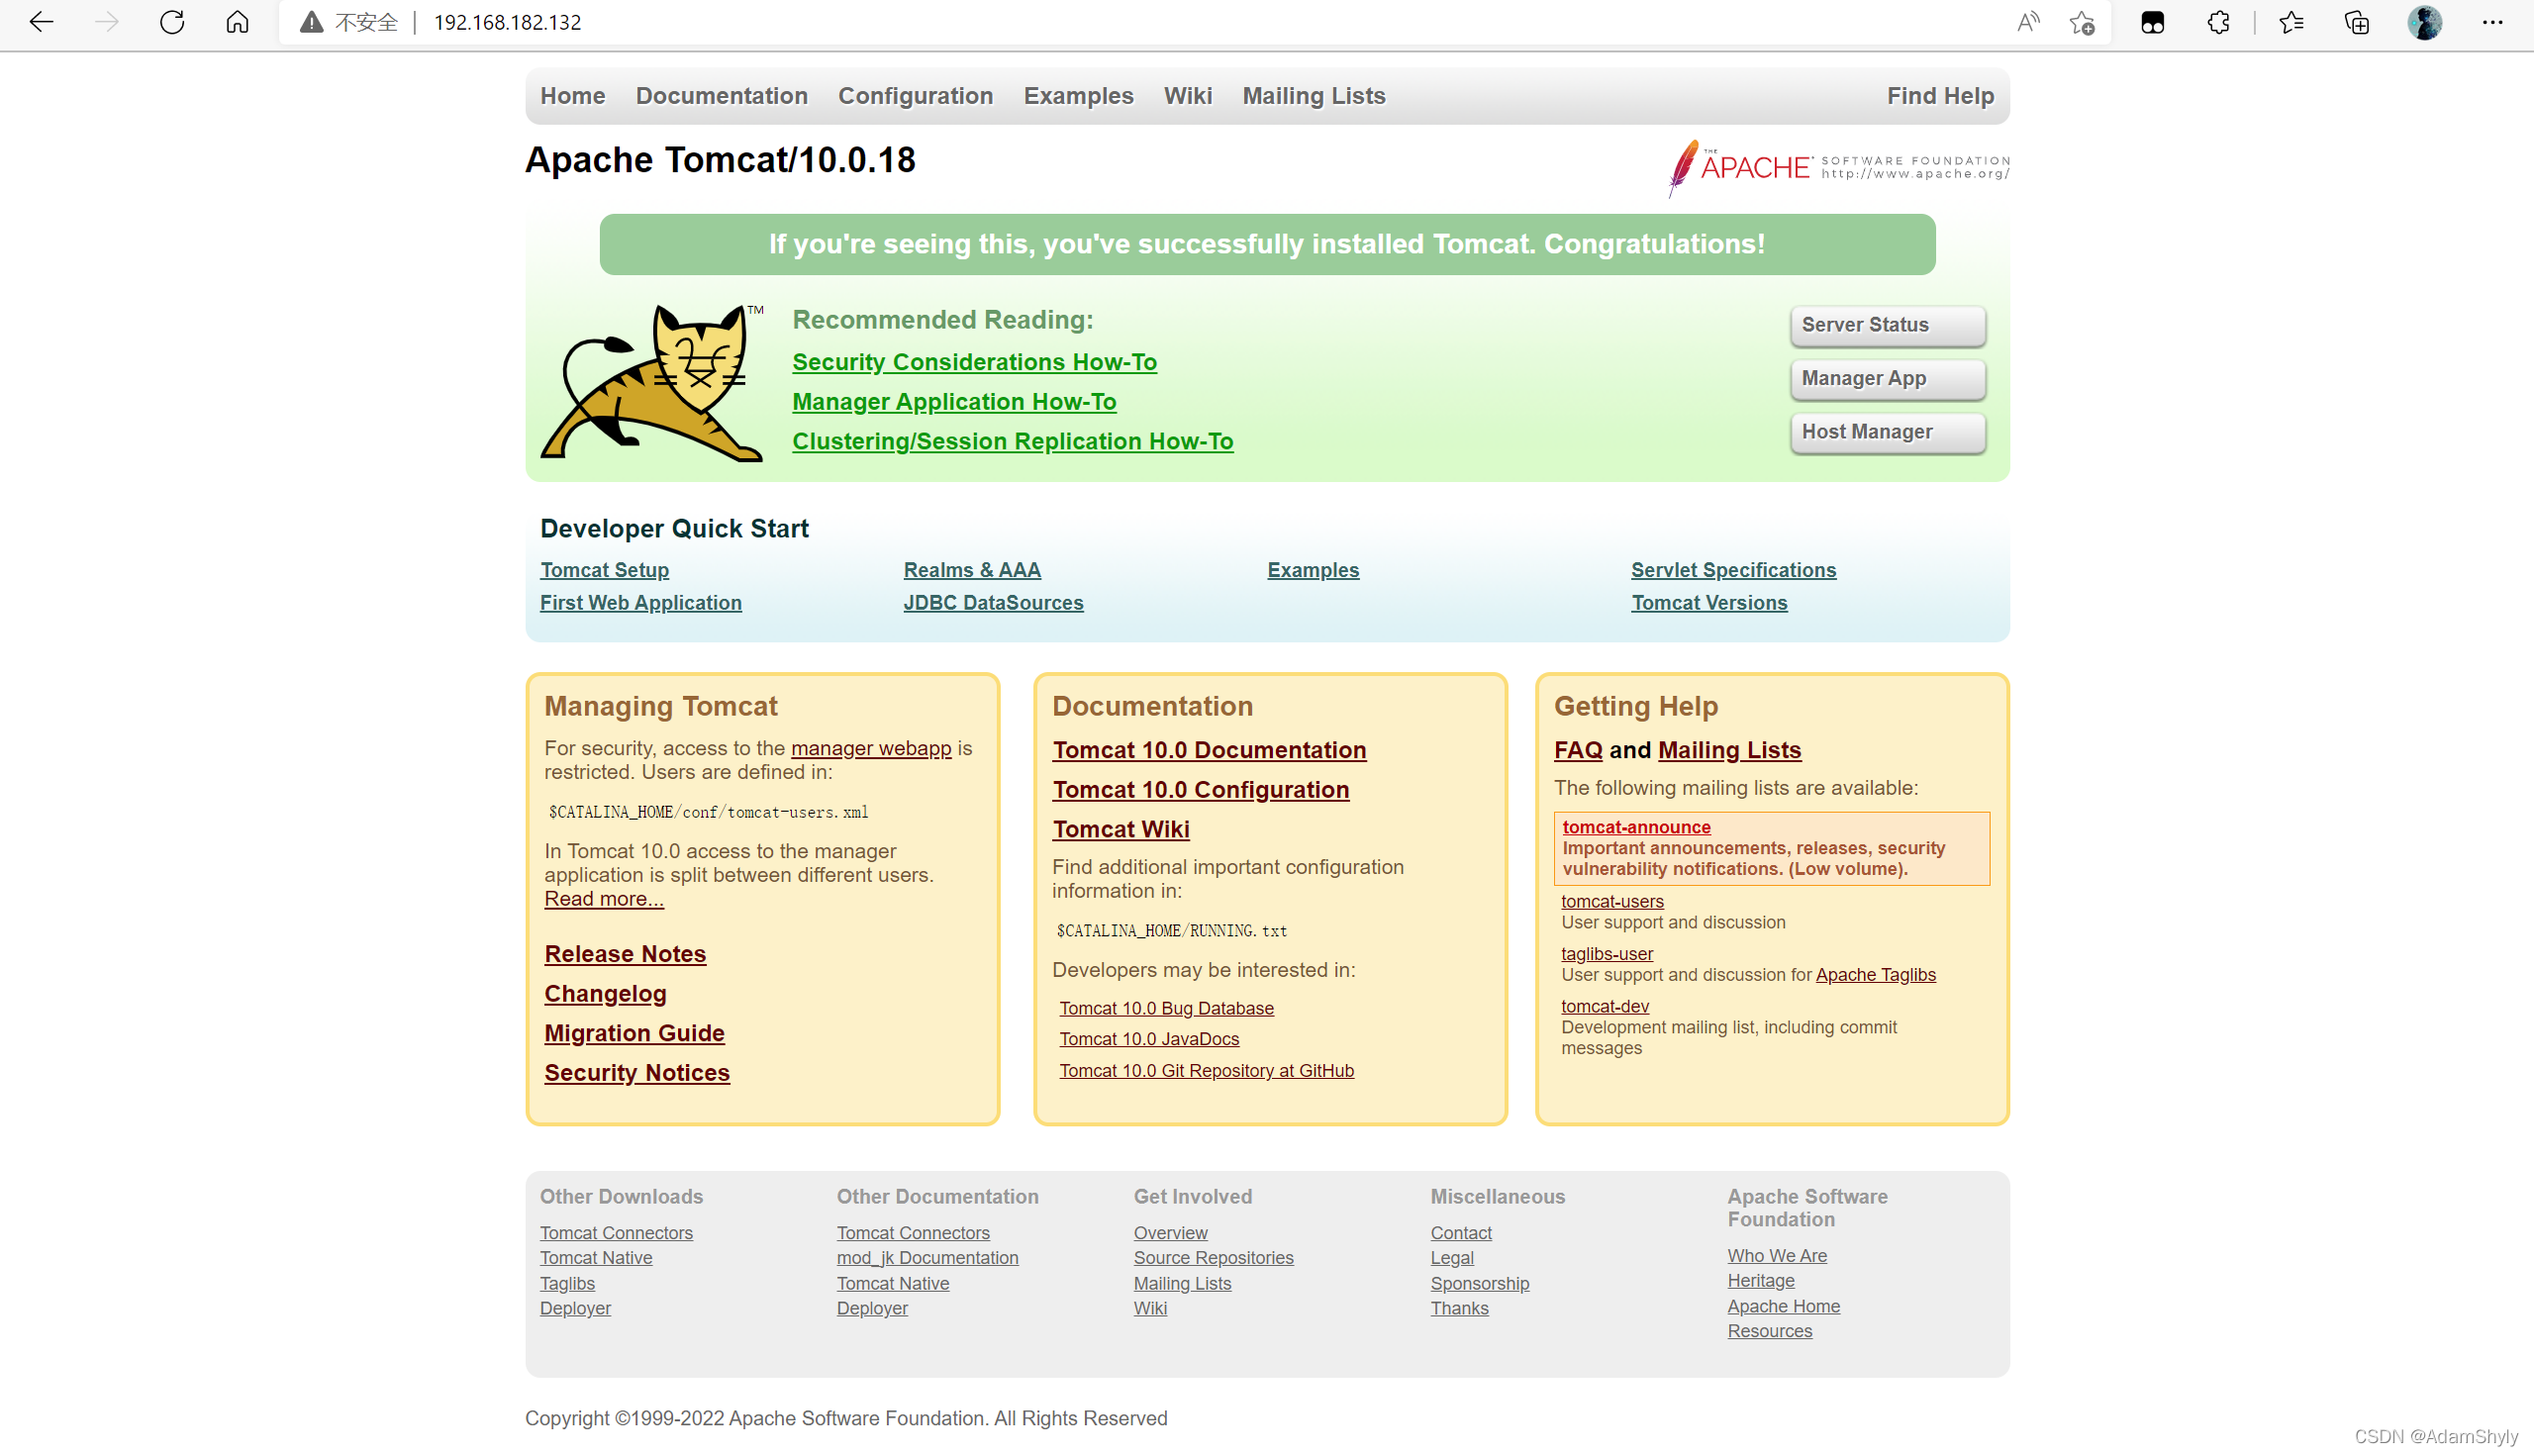2534x1456 pixels.
Task: Open the Host Manager button
Action: click(x=1887, y=432)
